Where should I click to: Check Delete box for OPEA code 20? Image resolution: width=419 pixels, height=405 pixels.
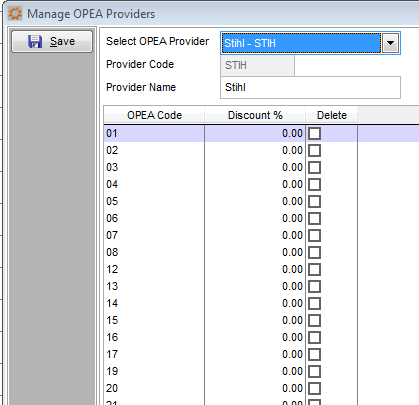pos(314,389)
